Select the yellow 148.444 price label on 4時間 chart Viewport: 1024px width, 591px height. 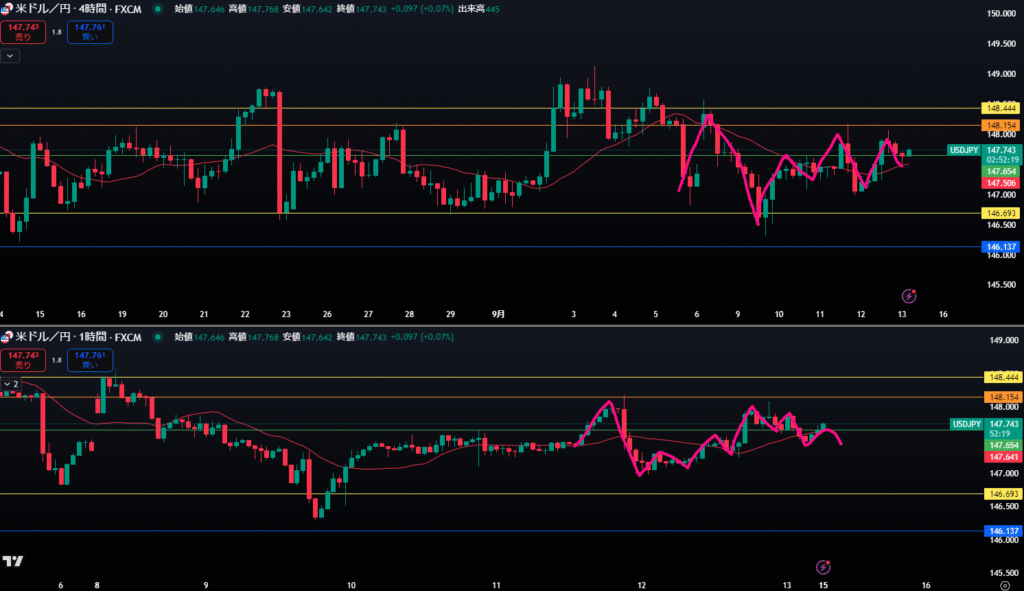click(1000, 108)
